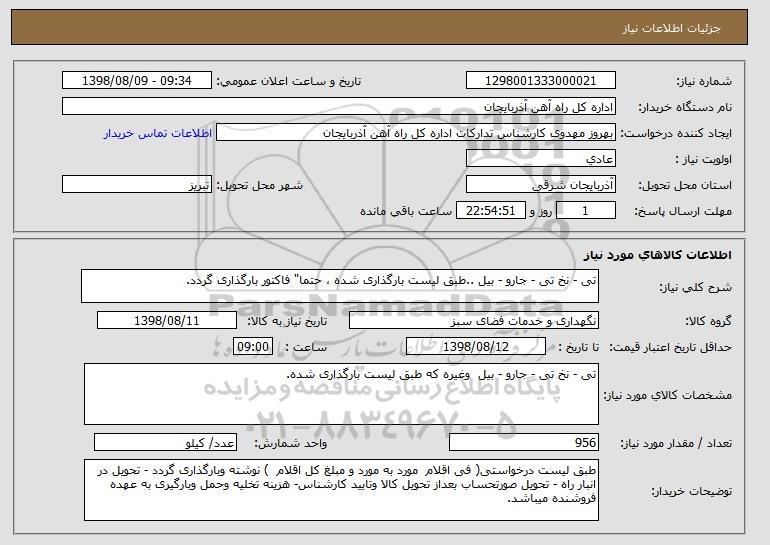Image resolution: width=770 pixels, height=545 pixels.
Task: Open the buyer contact information link
Action: [x=158, y=133]
